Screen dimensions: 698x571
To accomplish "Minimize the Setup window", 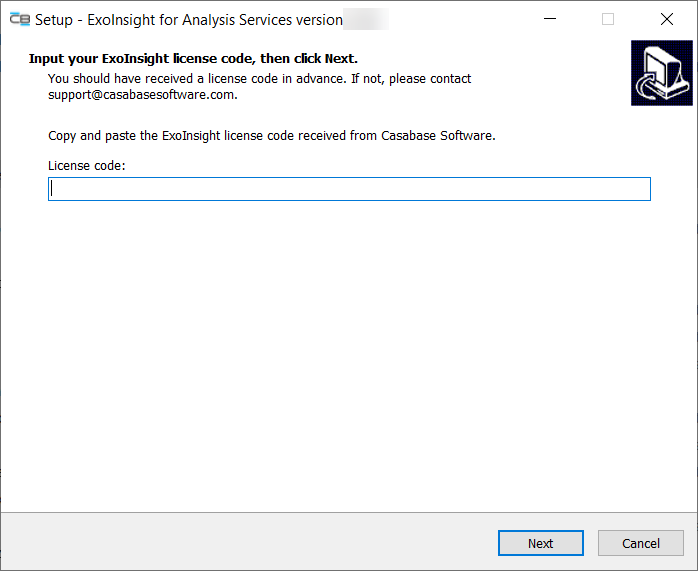I will 549,19.
